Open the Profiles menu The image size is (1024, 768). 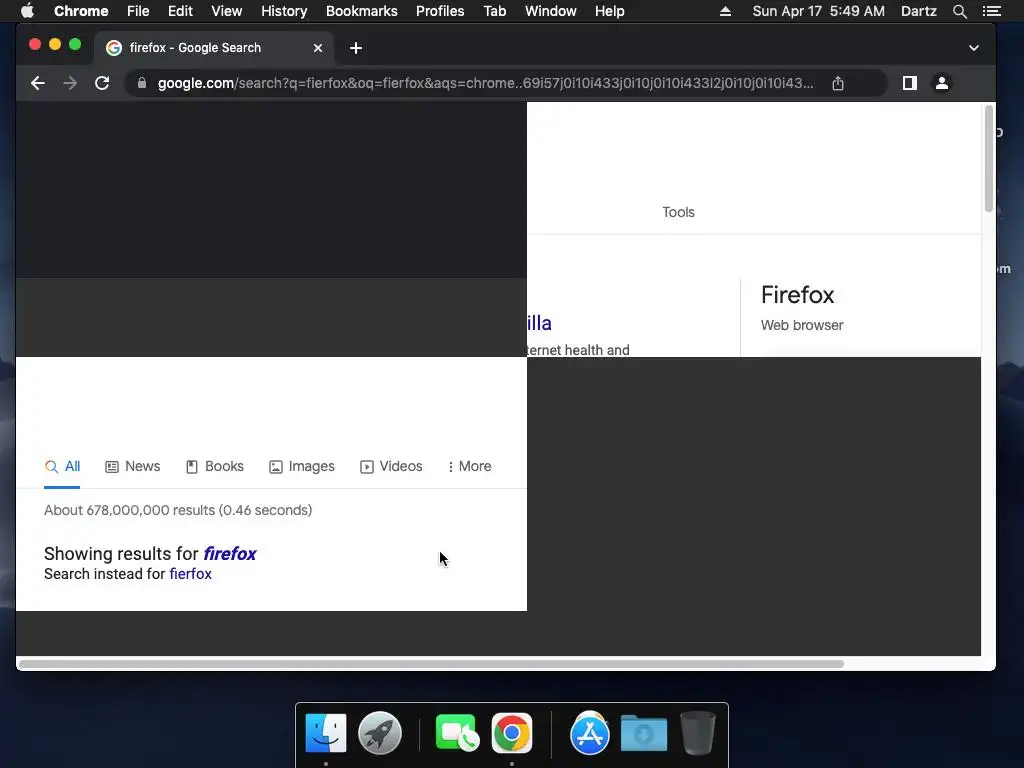pos(440,11)
